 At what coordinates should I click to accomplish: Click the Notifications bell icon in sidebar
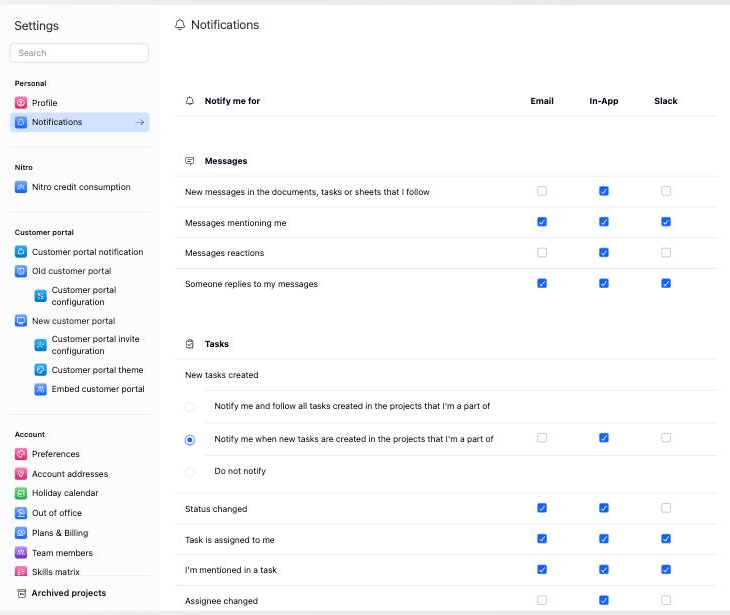[x=21, y=122]
